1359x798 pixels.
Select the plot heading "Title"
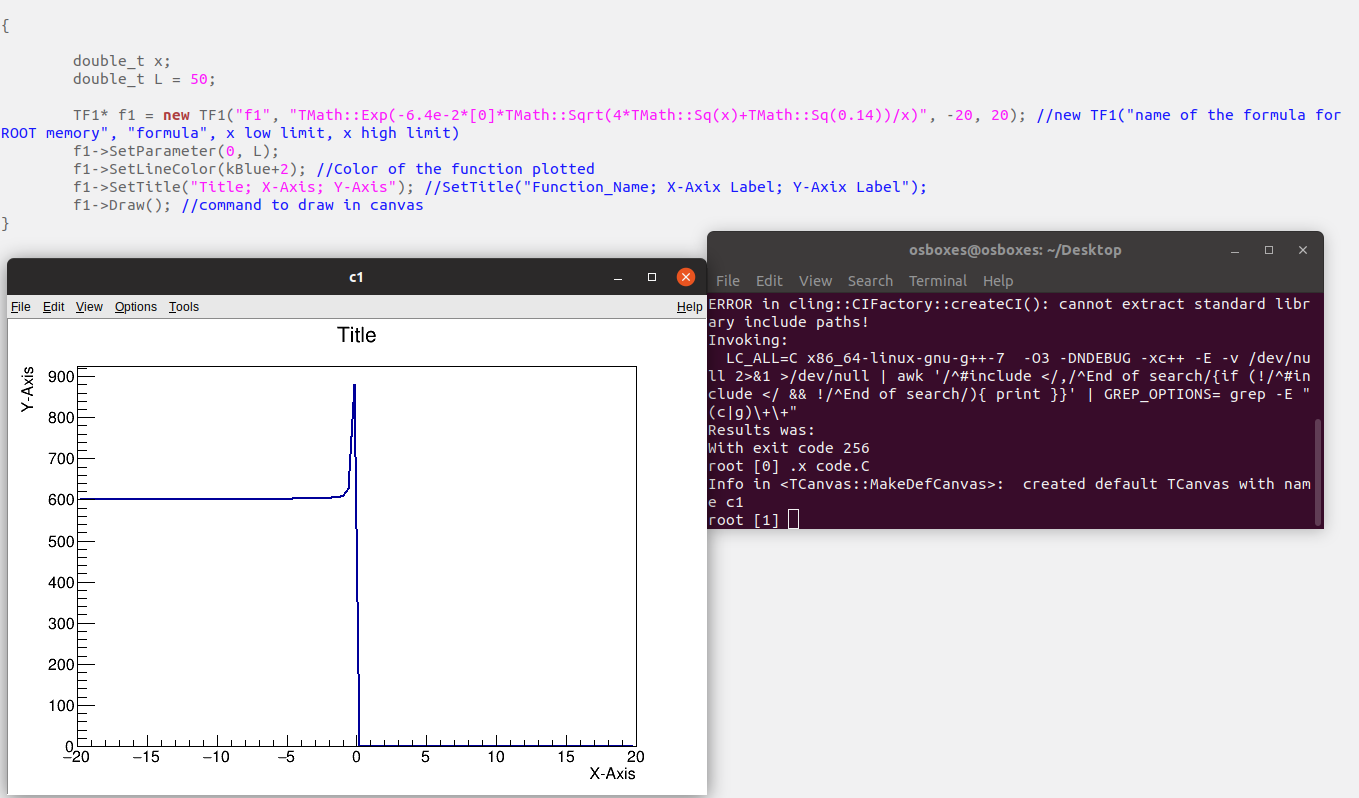[357, 335]
